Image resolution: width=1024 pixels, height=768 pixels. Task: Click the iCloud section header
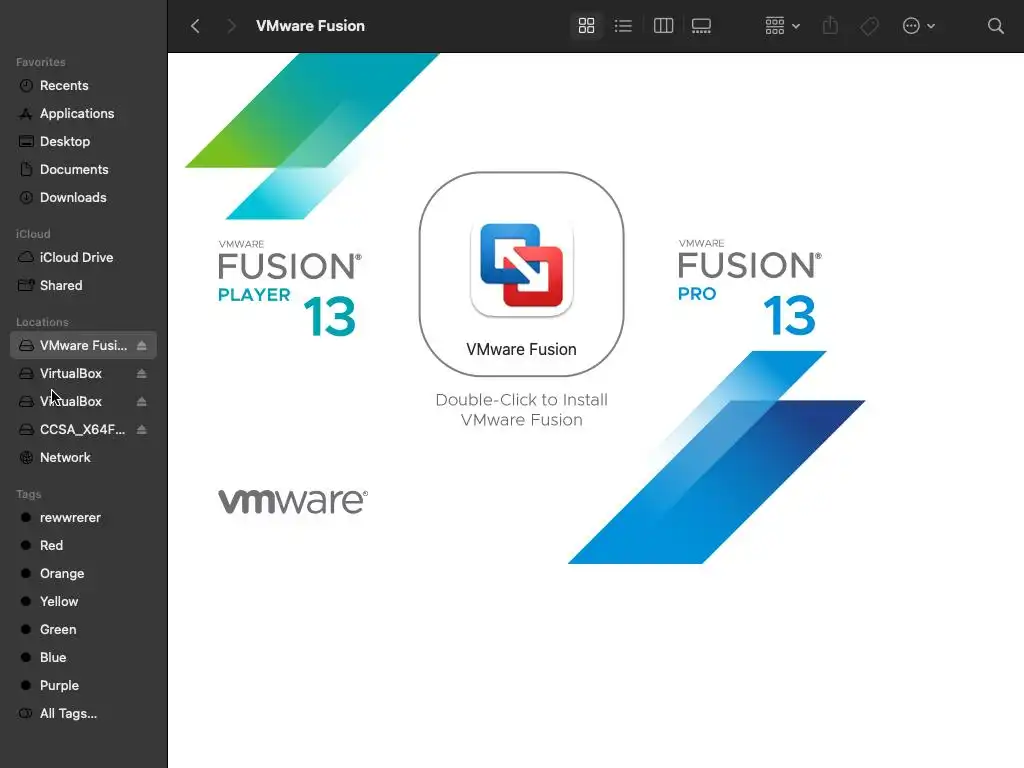33,234
